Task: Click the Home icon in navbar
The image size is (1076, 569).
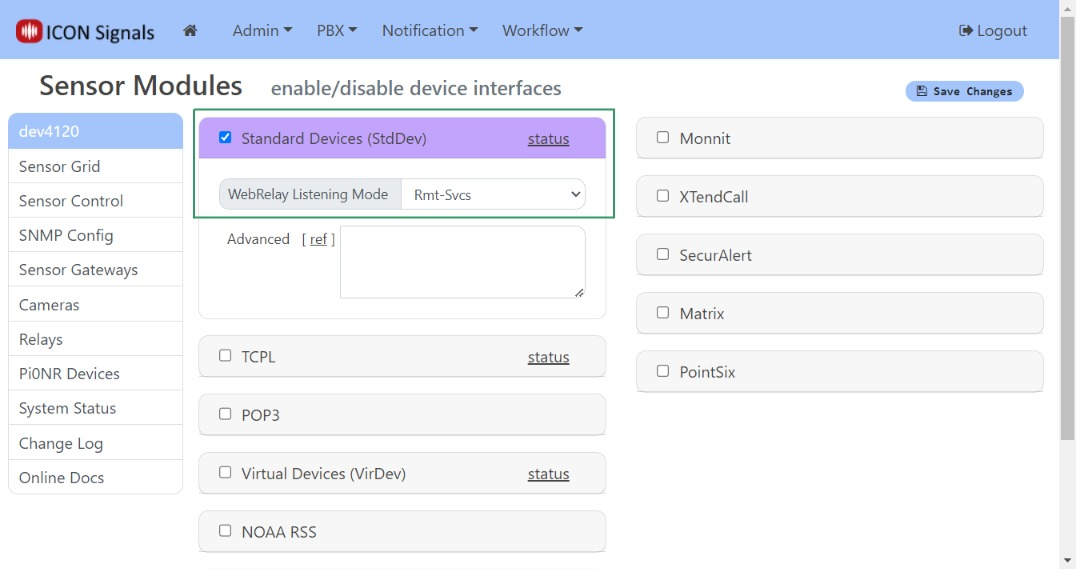Action: tap(190, 31)
